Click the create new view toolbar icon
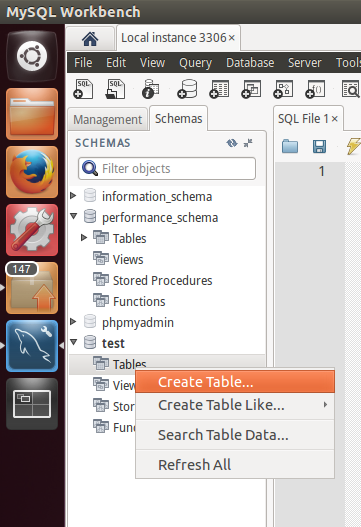The width and height of the screenshot is (361, 527). point(251,89)
